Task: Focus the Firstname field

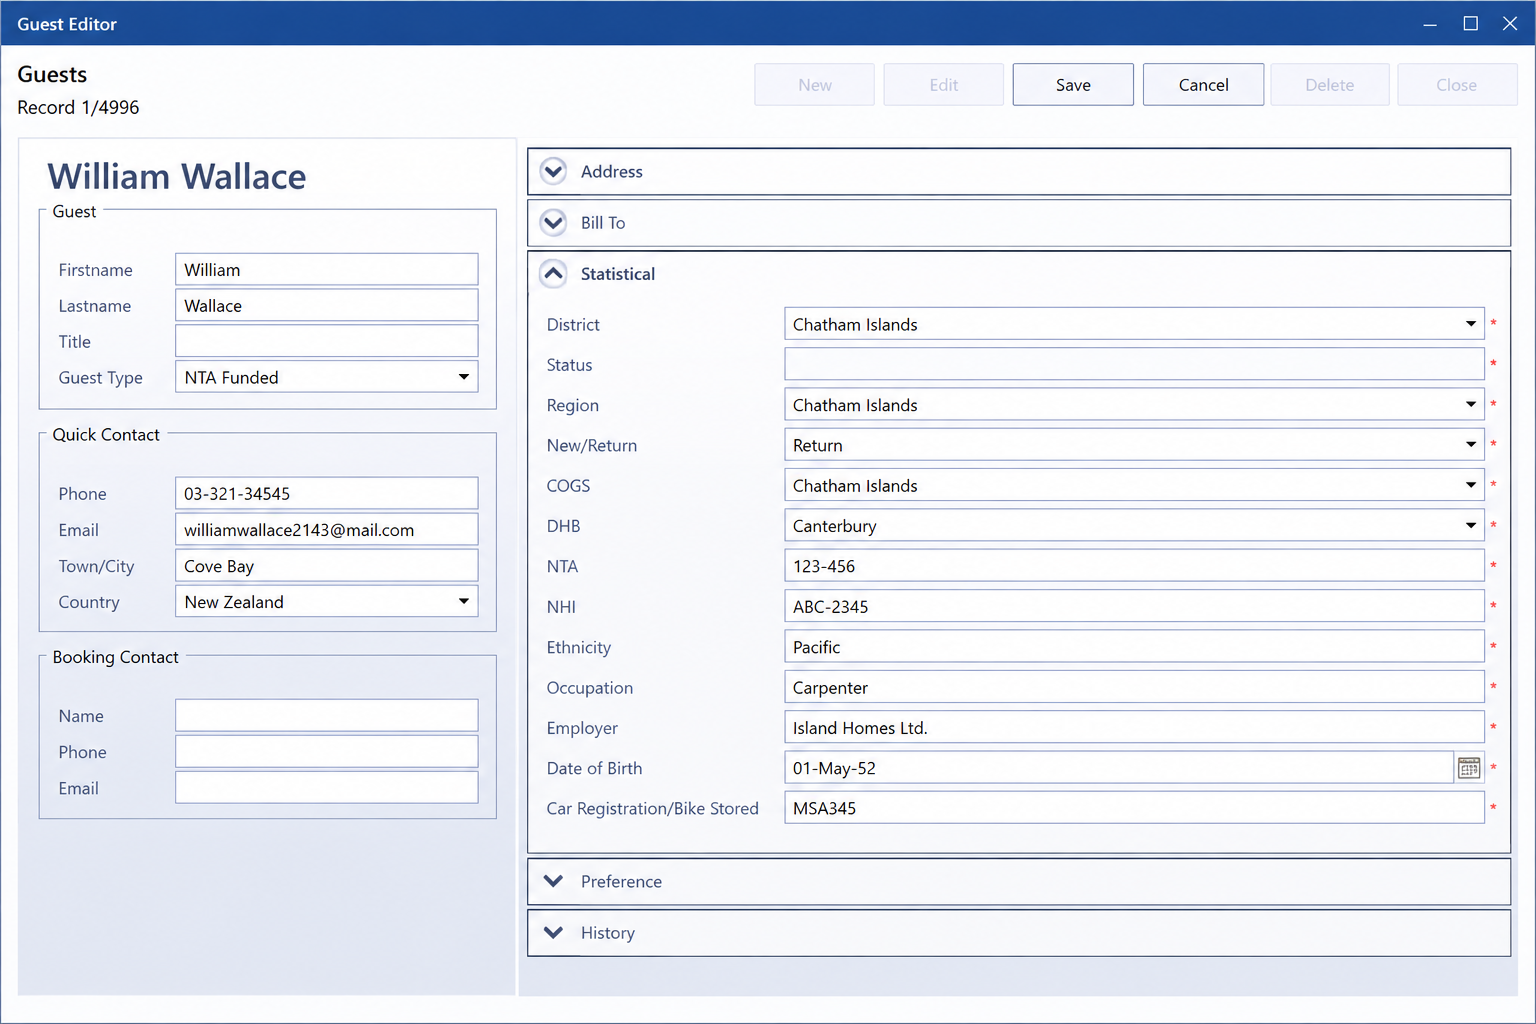Action: pos(327,270)
